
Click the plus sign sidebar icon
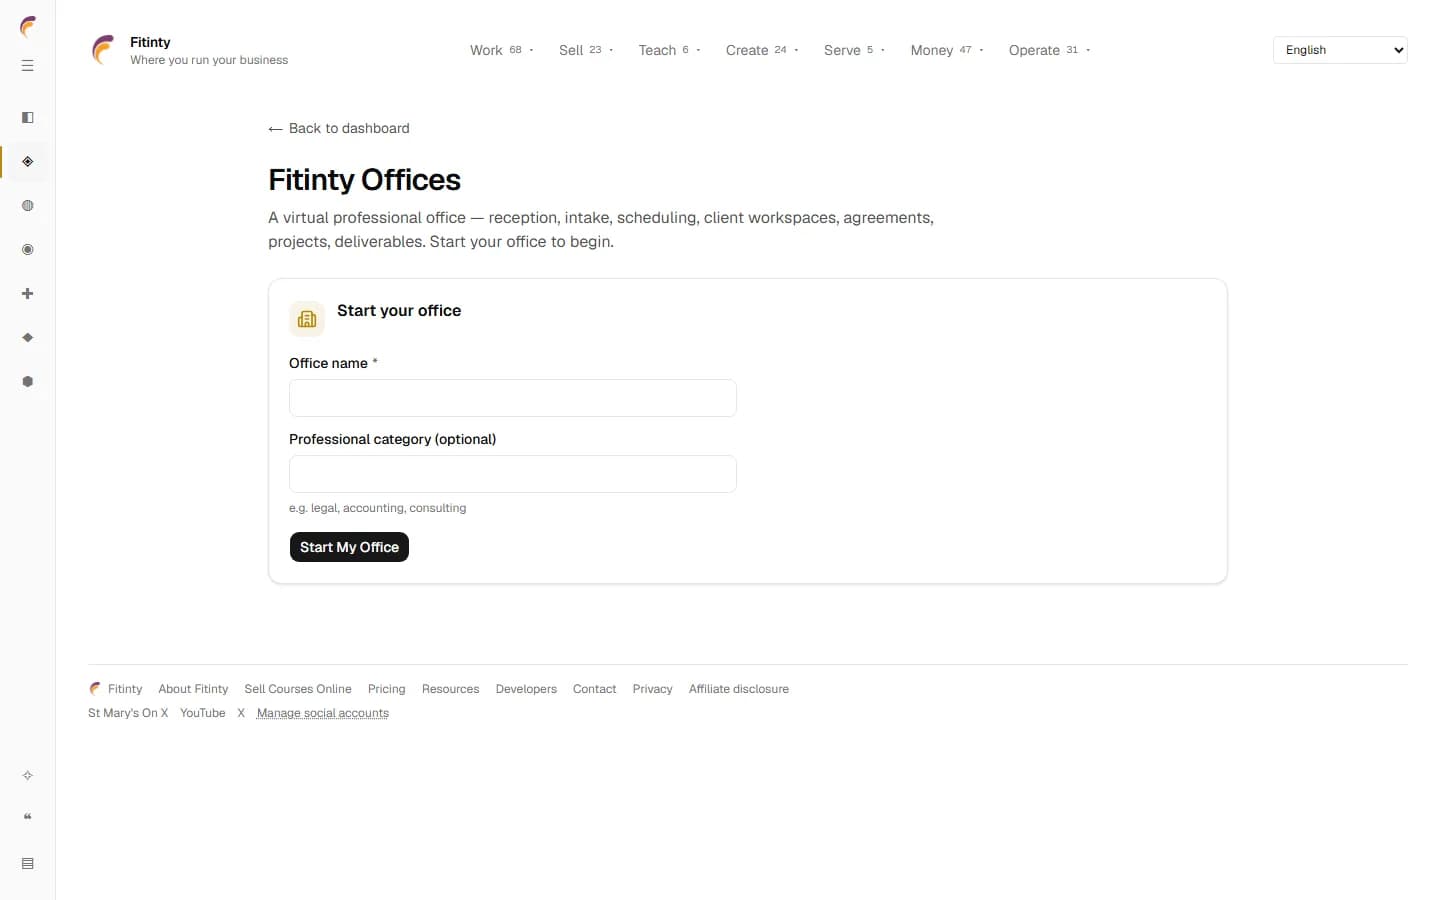coord(28,294)
